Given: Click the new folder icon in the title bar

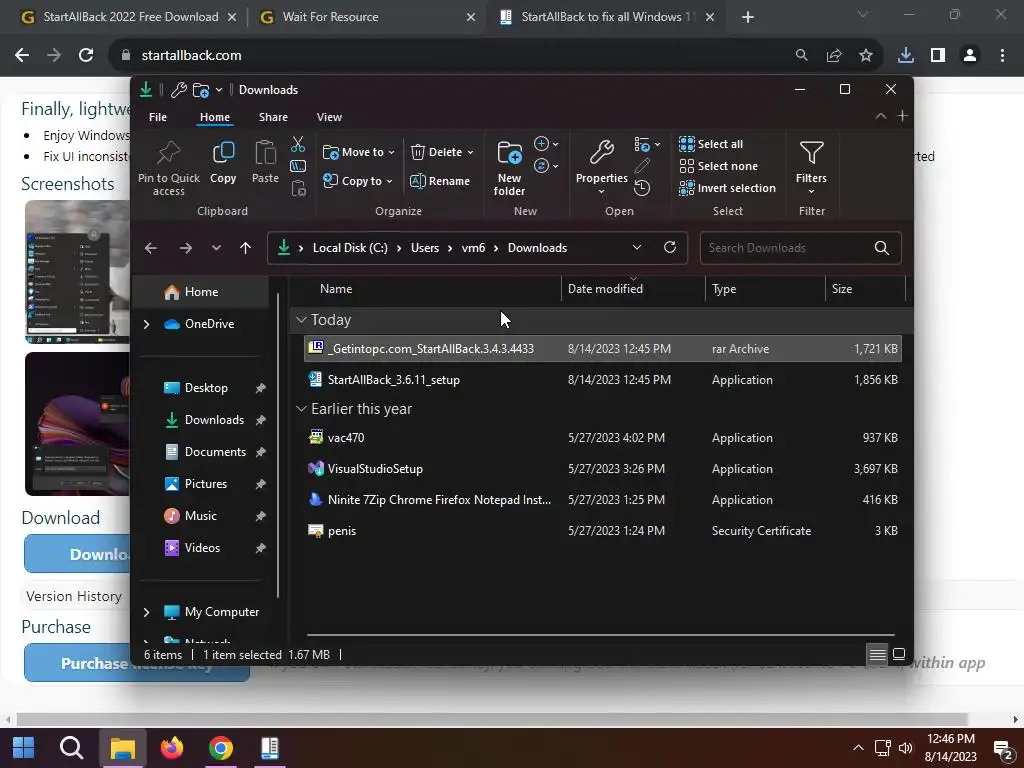Looking at the screenshot, I should (x=200, y=89).
